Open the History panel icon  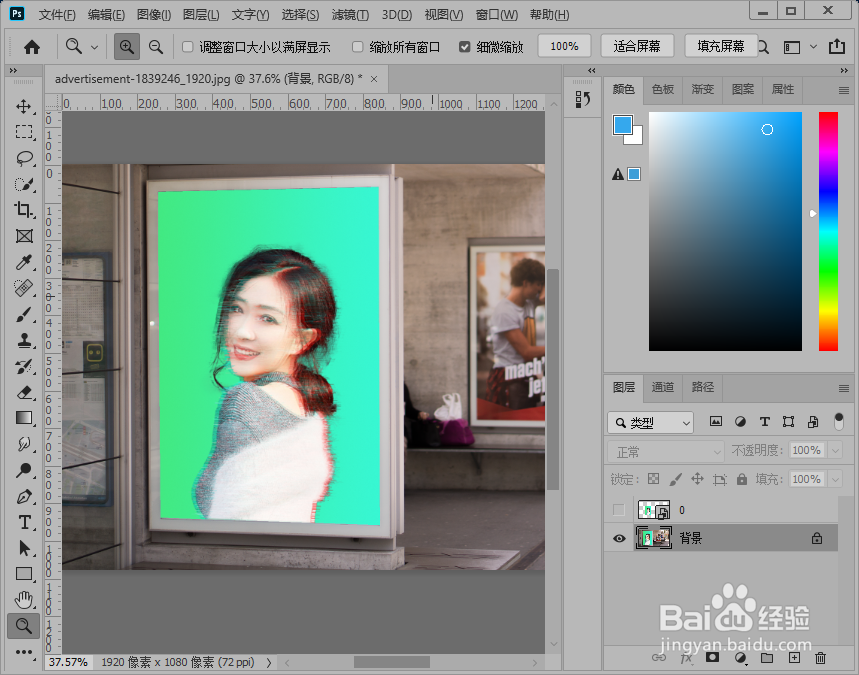coord(583,99)
